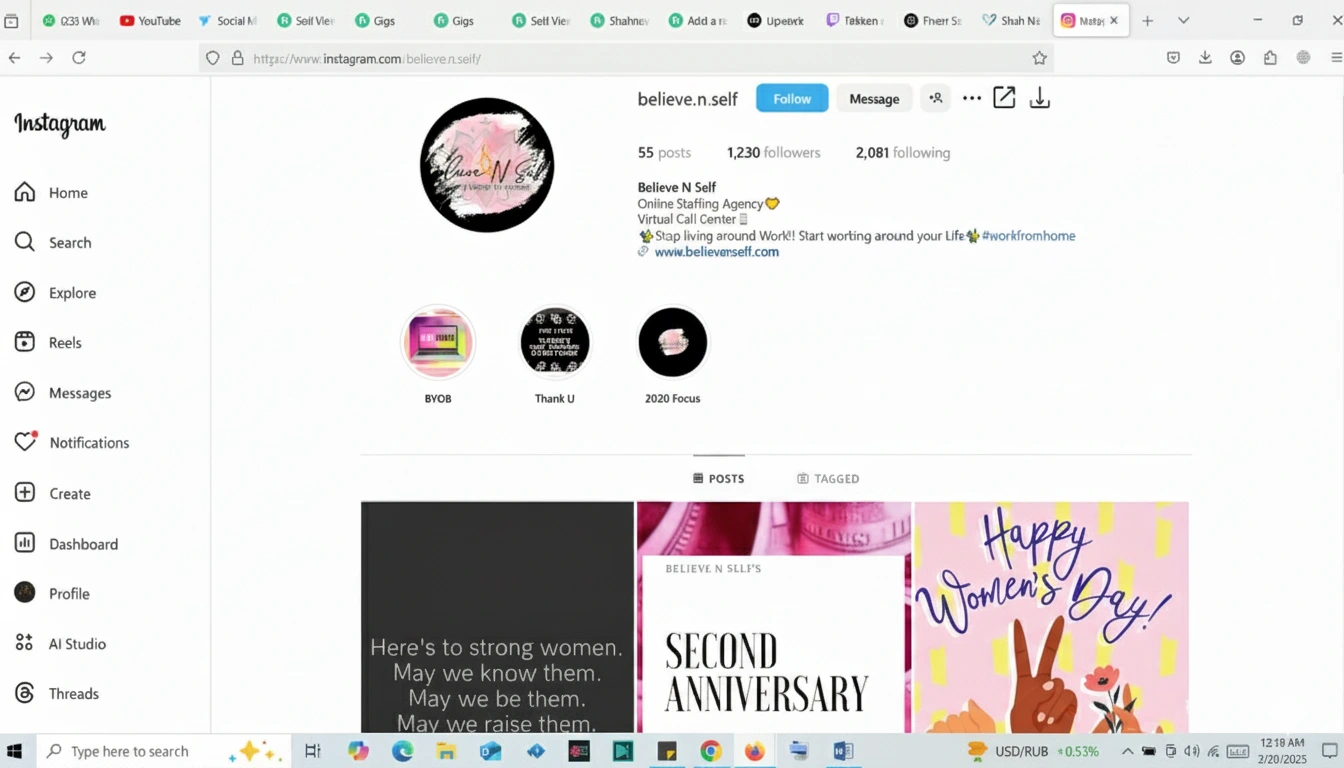Open AI Studio in the sidebar
Image resolution: width=1344 pixels, height=768 pixels.
coord(60,644)
